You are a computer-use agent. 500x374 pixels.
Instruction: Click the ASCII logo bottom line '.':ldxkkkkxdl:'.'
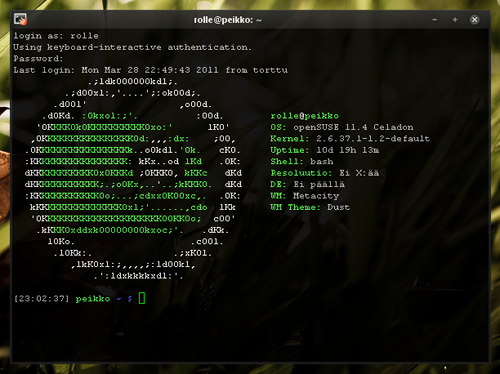(138, 276)
